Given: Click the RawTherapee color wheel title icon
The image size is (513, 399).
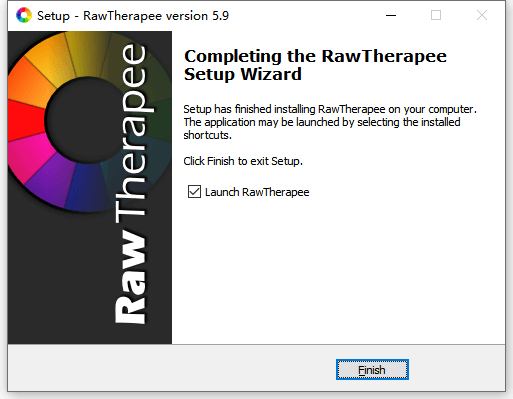Looking at the screenshot, I should (24, 15).
